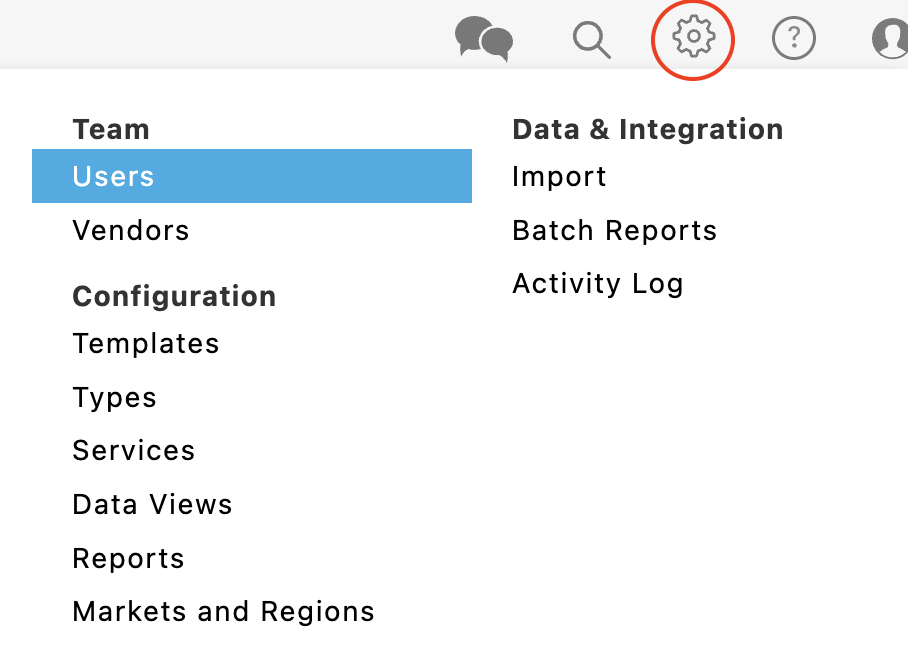Go to Templates under Configuration
908x656 pixels.
click(146, 343)
